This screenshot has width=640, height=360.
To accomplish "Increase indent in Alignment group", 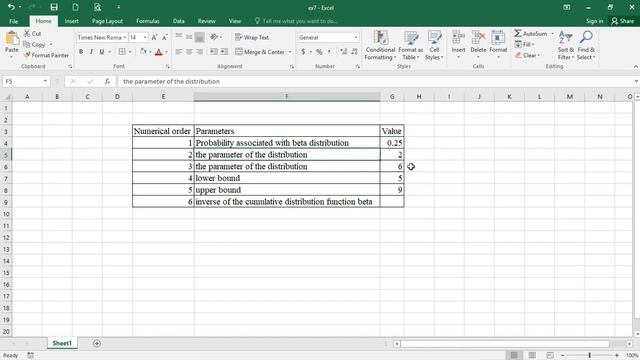I will click(x=224, y=51).
